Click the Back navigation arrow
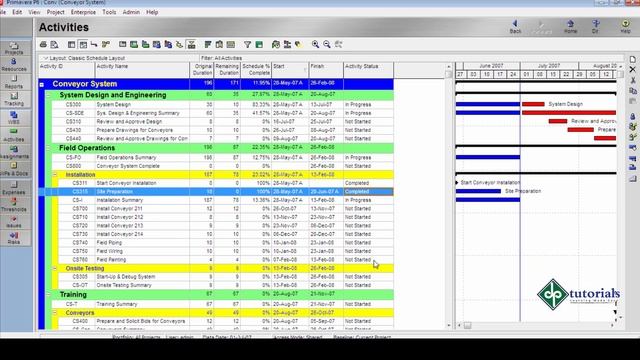 515,27
